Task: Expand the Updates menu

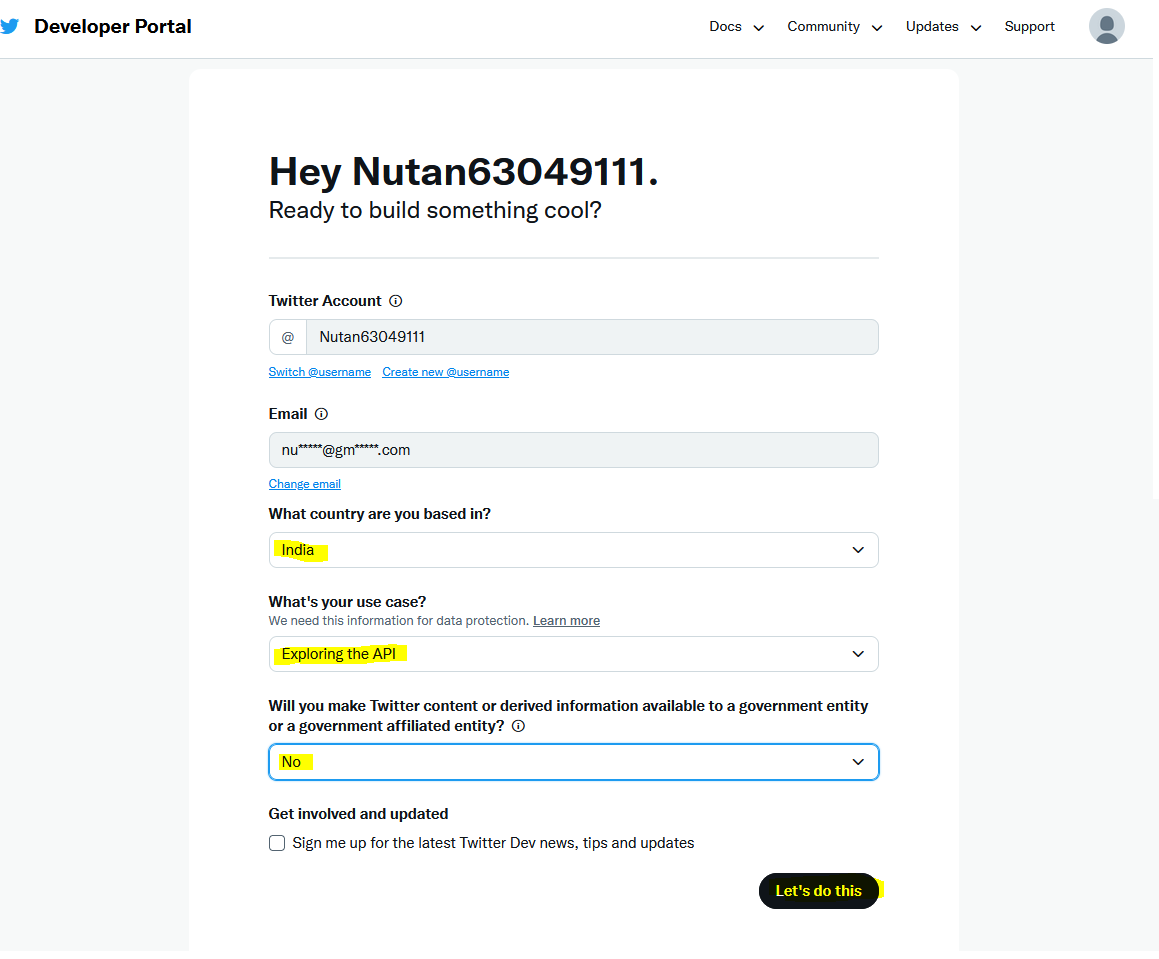Action: pos(943,27)
